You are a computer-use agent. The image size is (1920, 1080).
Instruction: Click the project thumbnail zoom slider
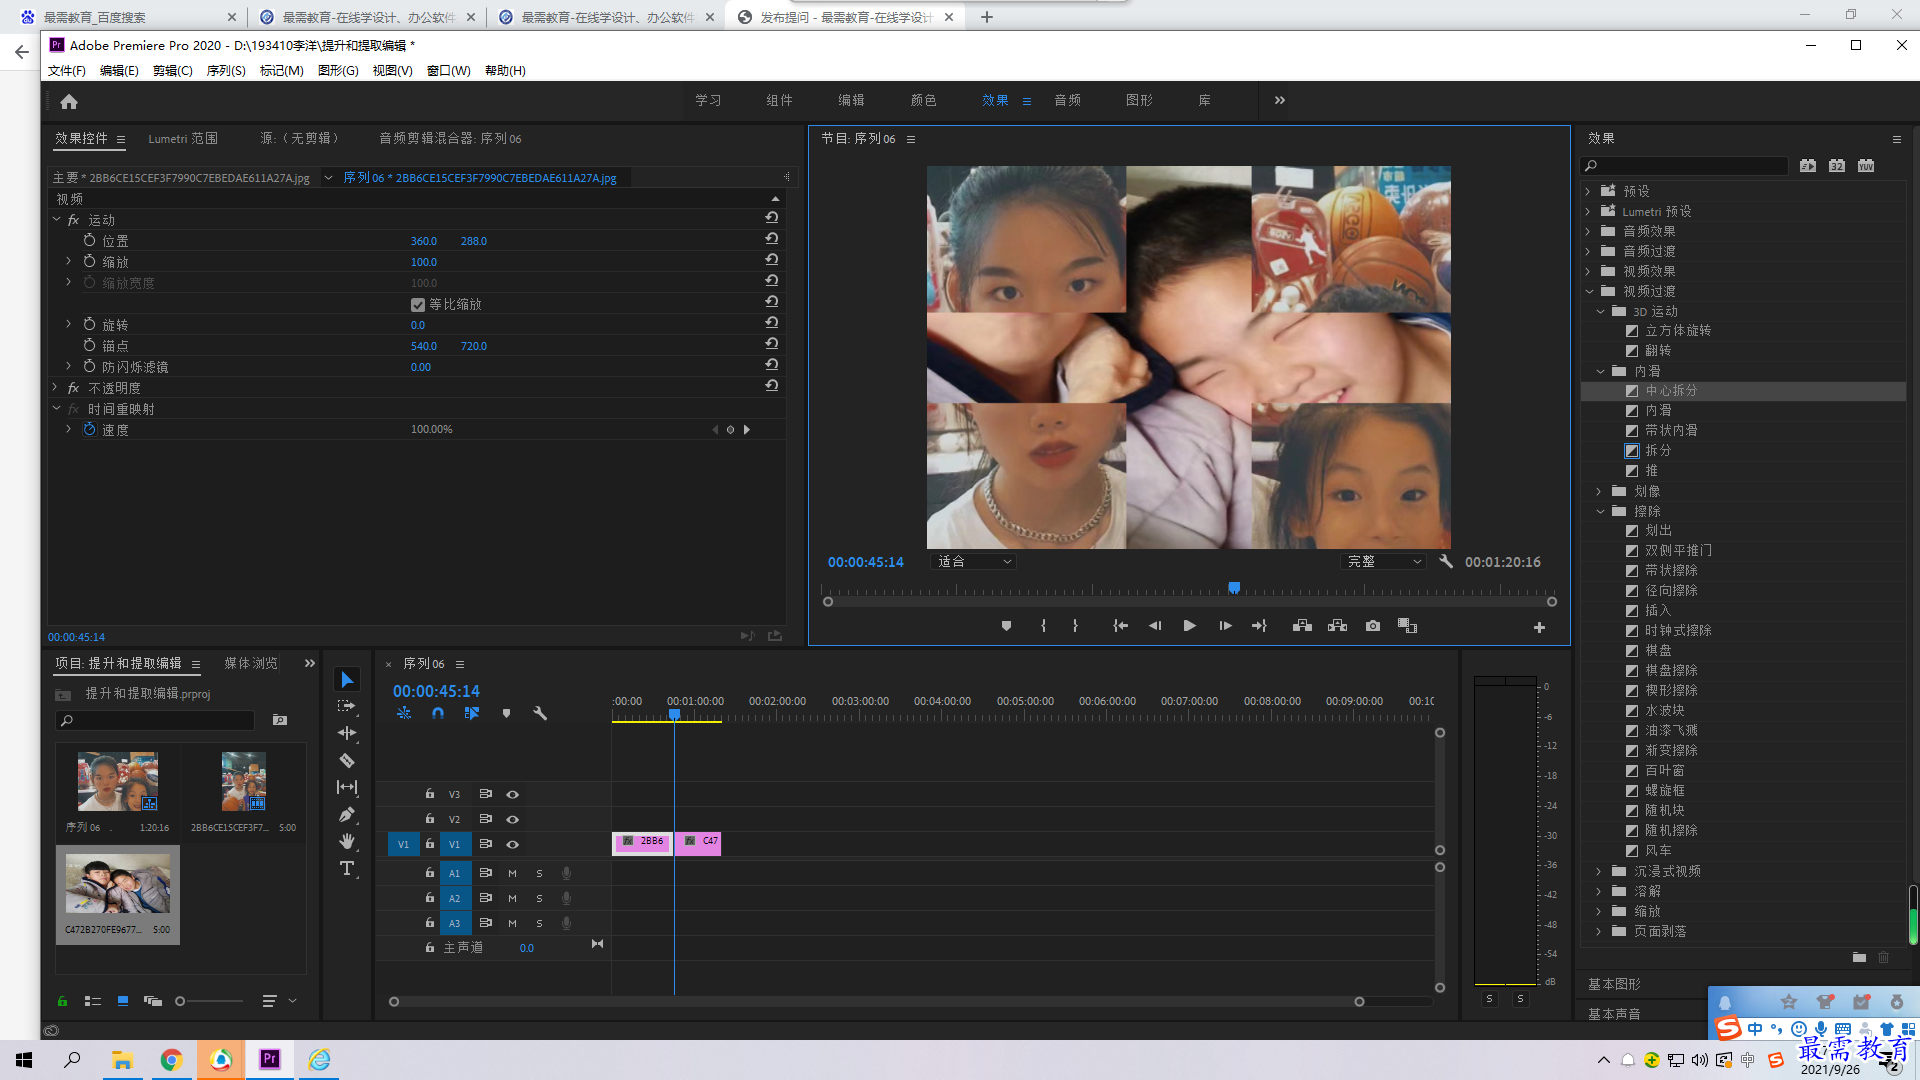(180, 1001)
